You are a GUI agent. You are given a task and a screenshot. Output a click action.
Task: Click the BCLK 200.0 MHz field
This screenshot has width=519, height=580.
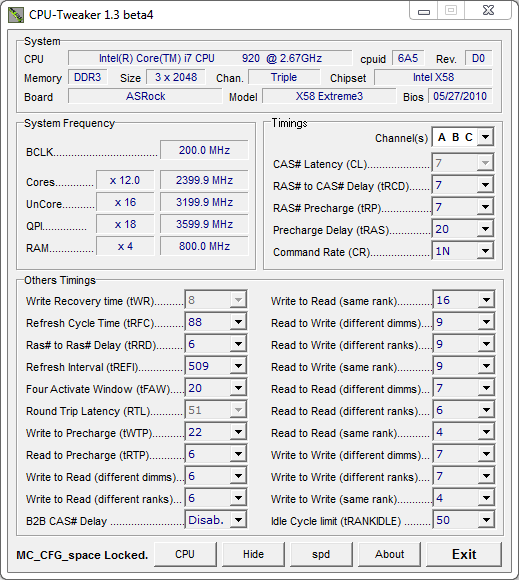tap(204, 150)
